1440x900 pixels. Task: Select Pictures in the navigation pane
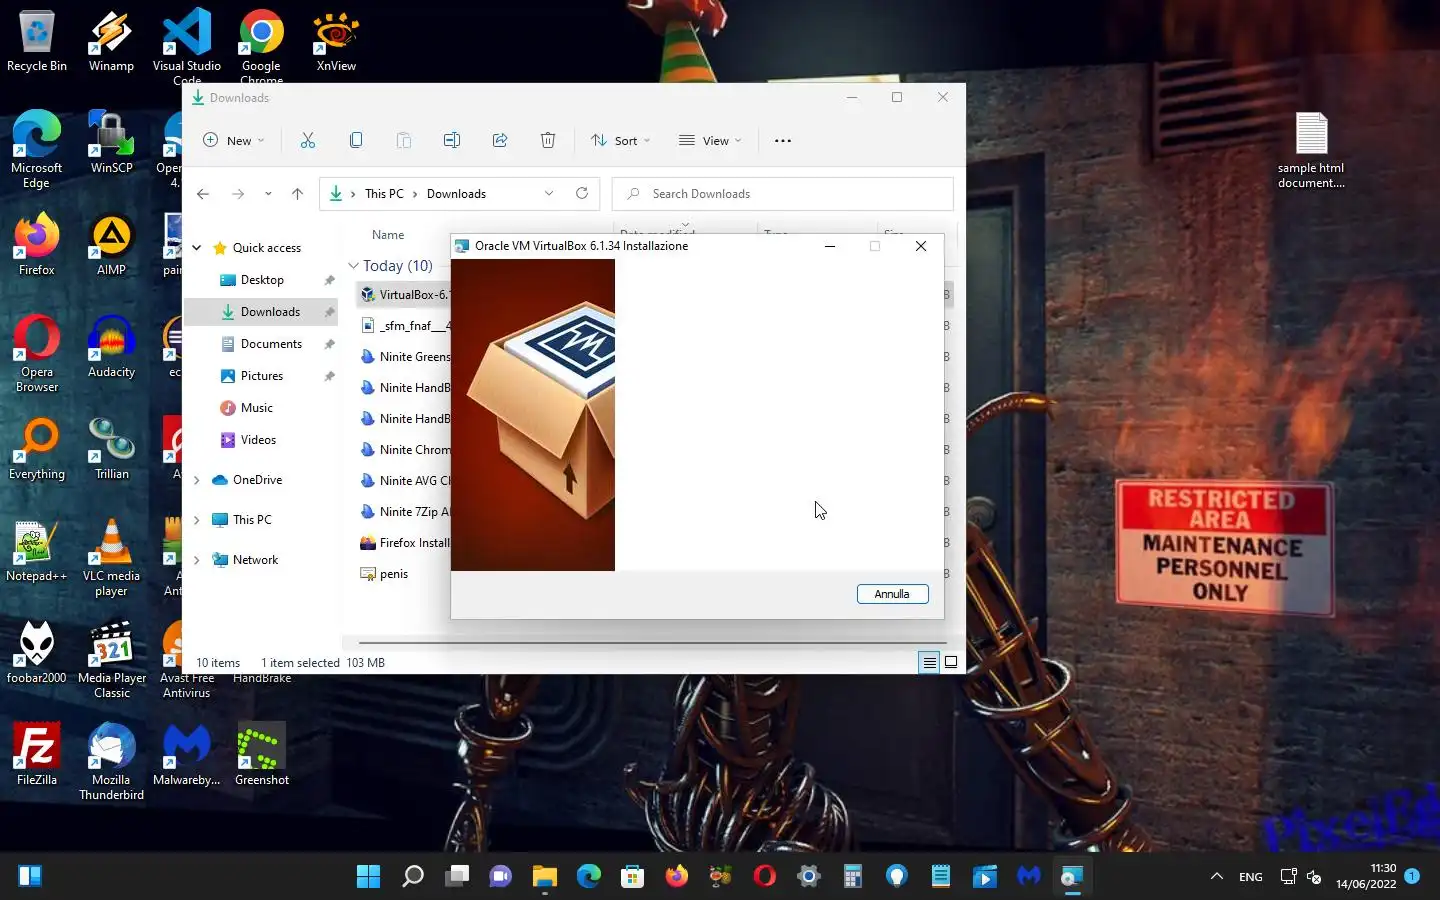pyautogui.click(x=262, y=376)
